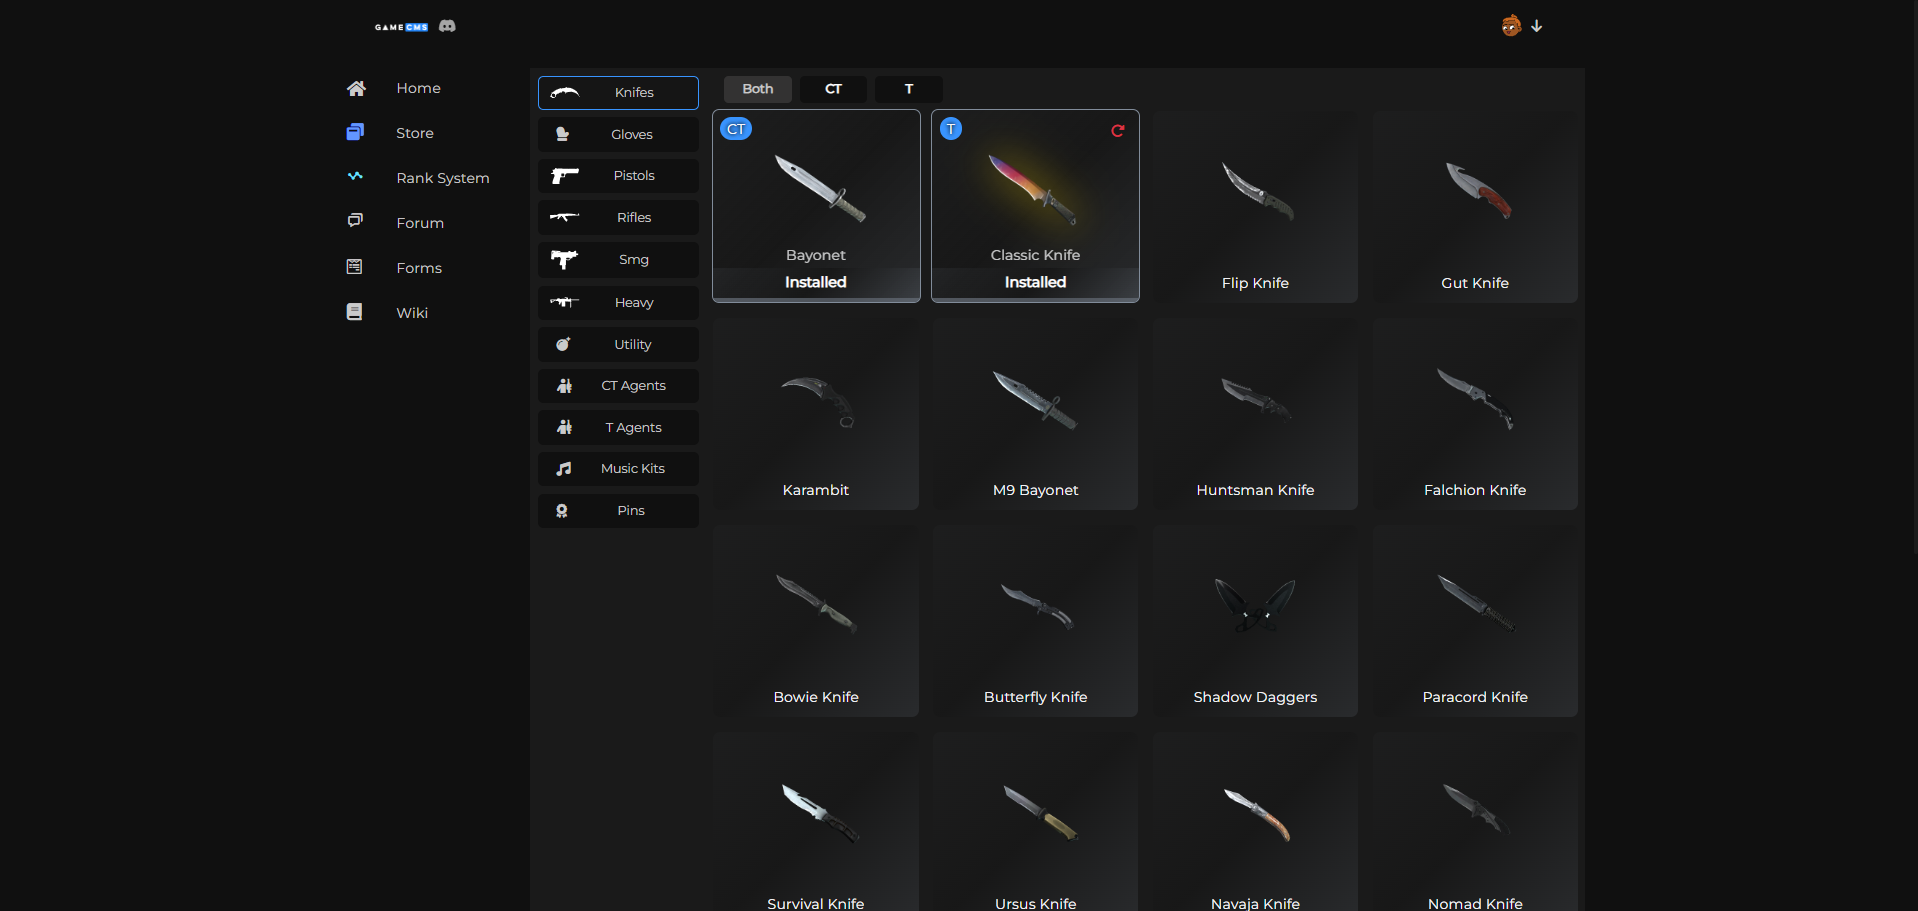The width and height of the screenshot is (1918, 911).
Task: Open the user avatar menu
Action: (1511, 26)
